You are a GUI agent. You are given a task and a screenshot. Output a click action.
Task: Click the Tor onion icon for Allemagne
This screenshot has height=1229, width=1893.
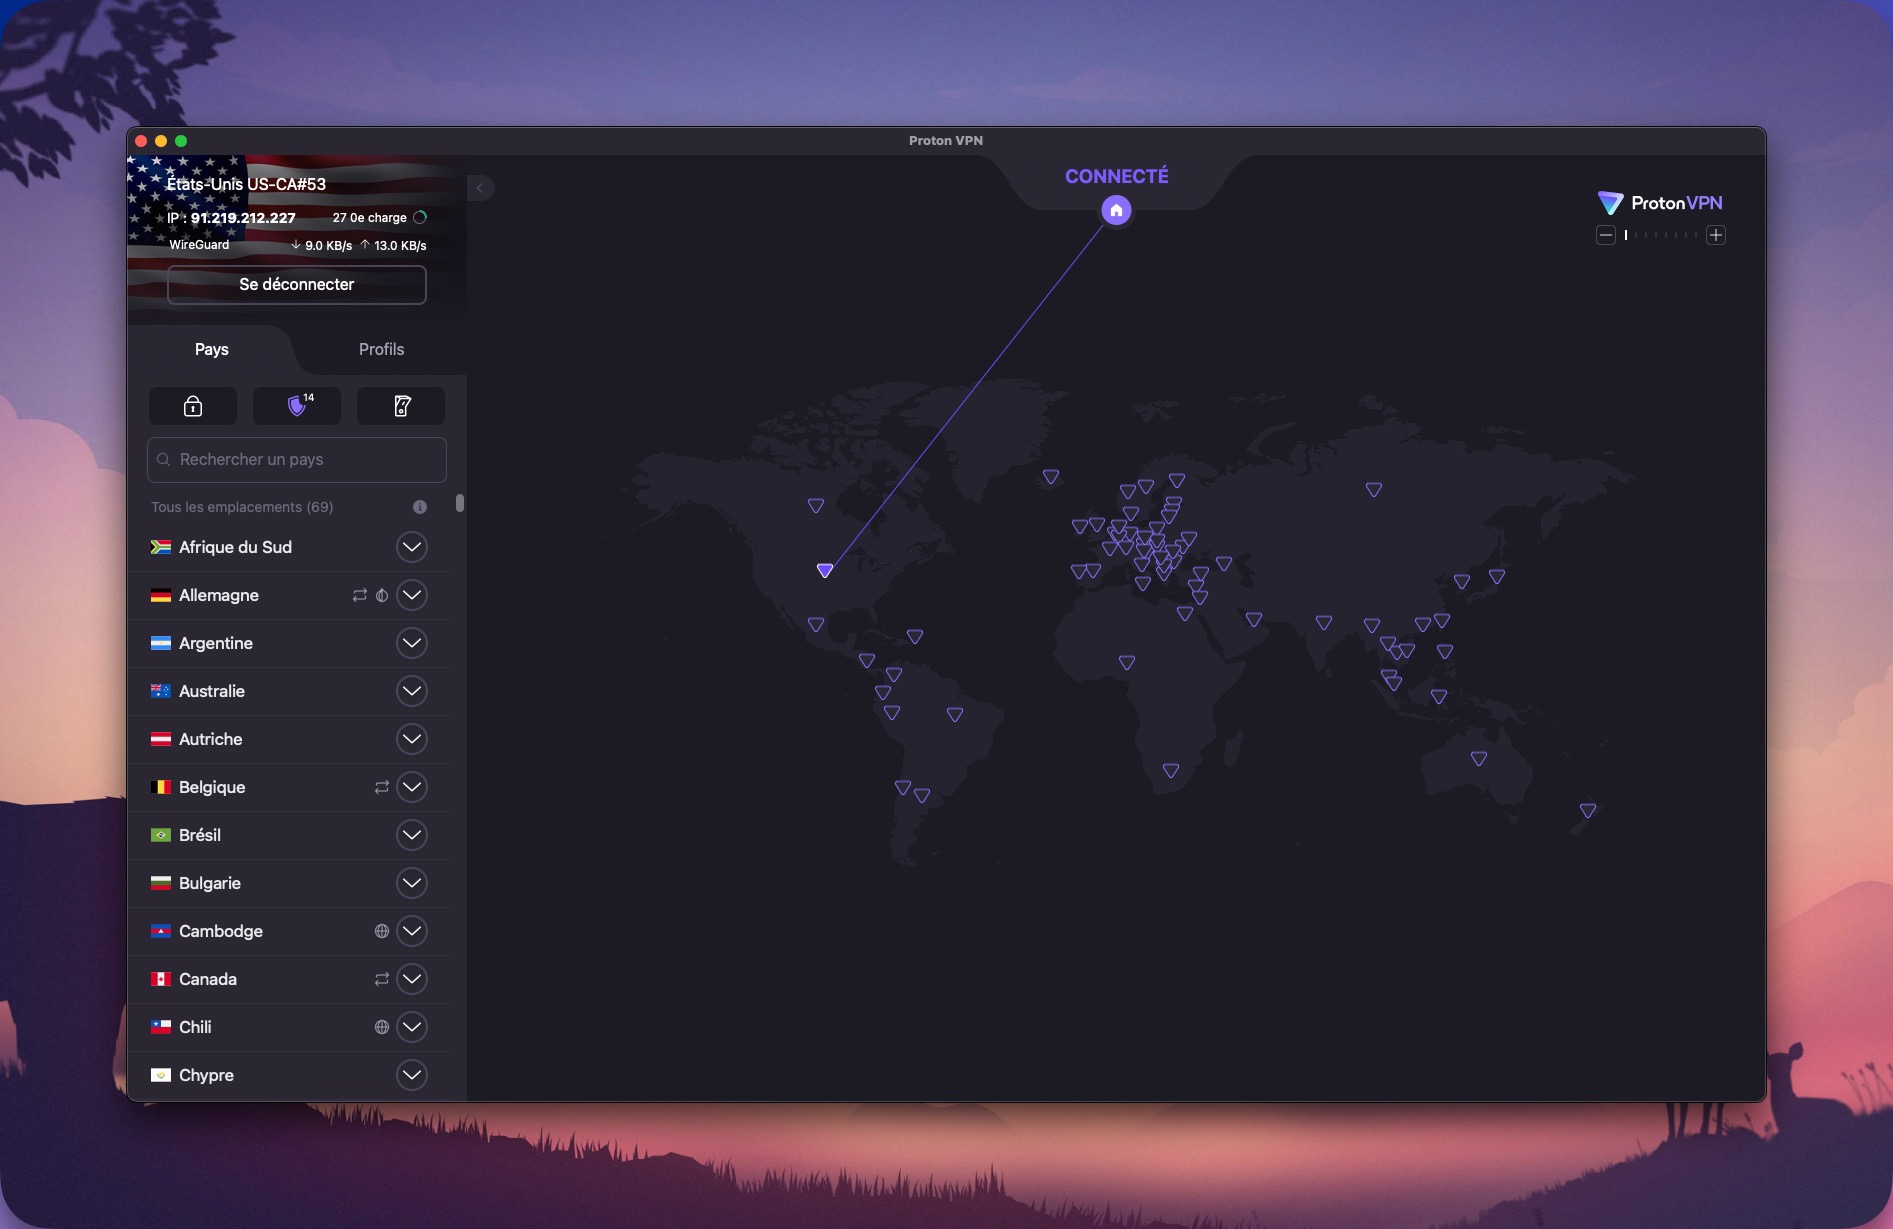pyautogui.click(x=382, y=595)
